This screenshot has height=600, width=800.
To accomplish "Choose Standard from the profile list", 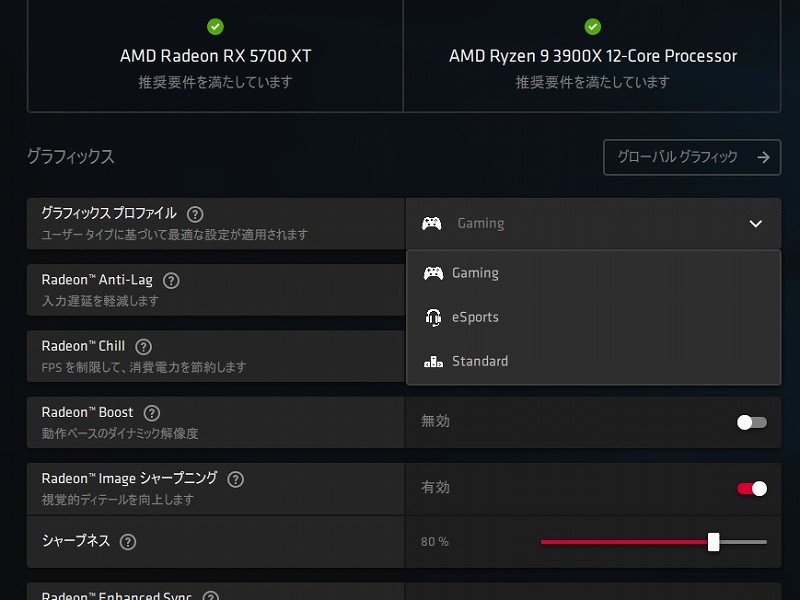I will click(480, 361).
